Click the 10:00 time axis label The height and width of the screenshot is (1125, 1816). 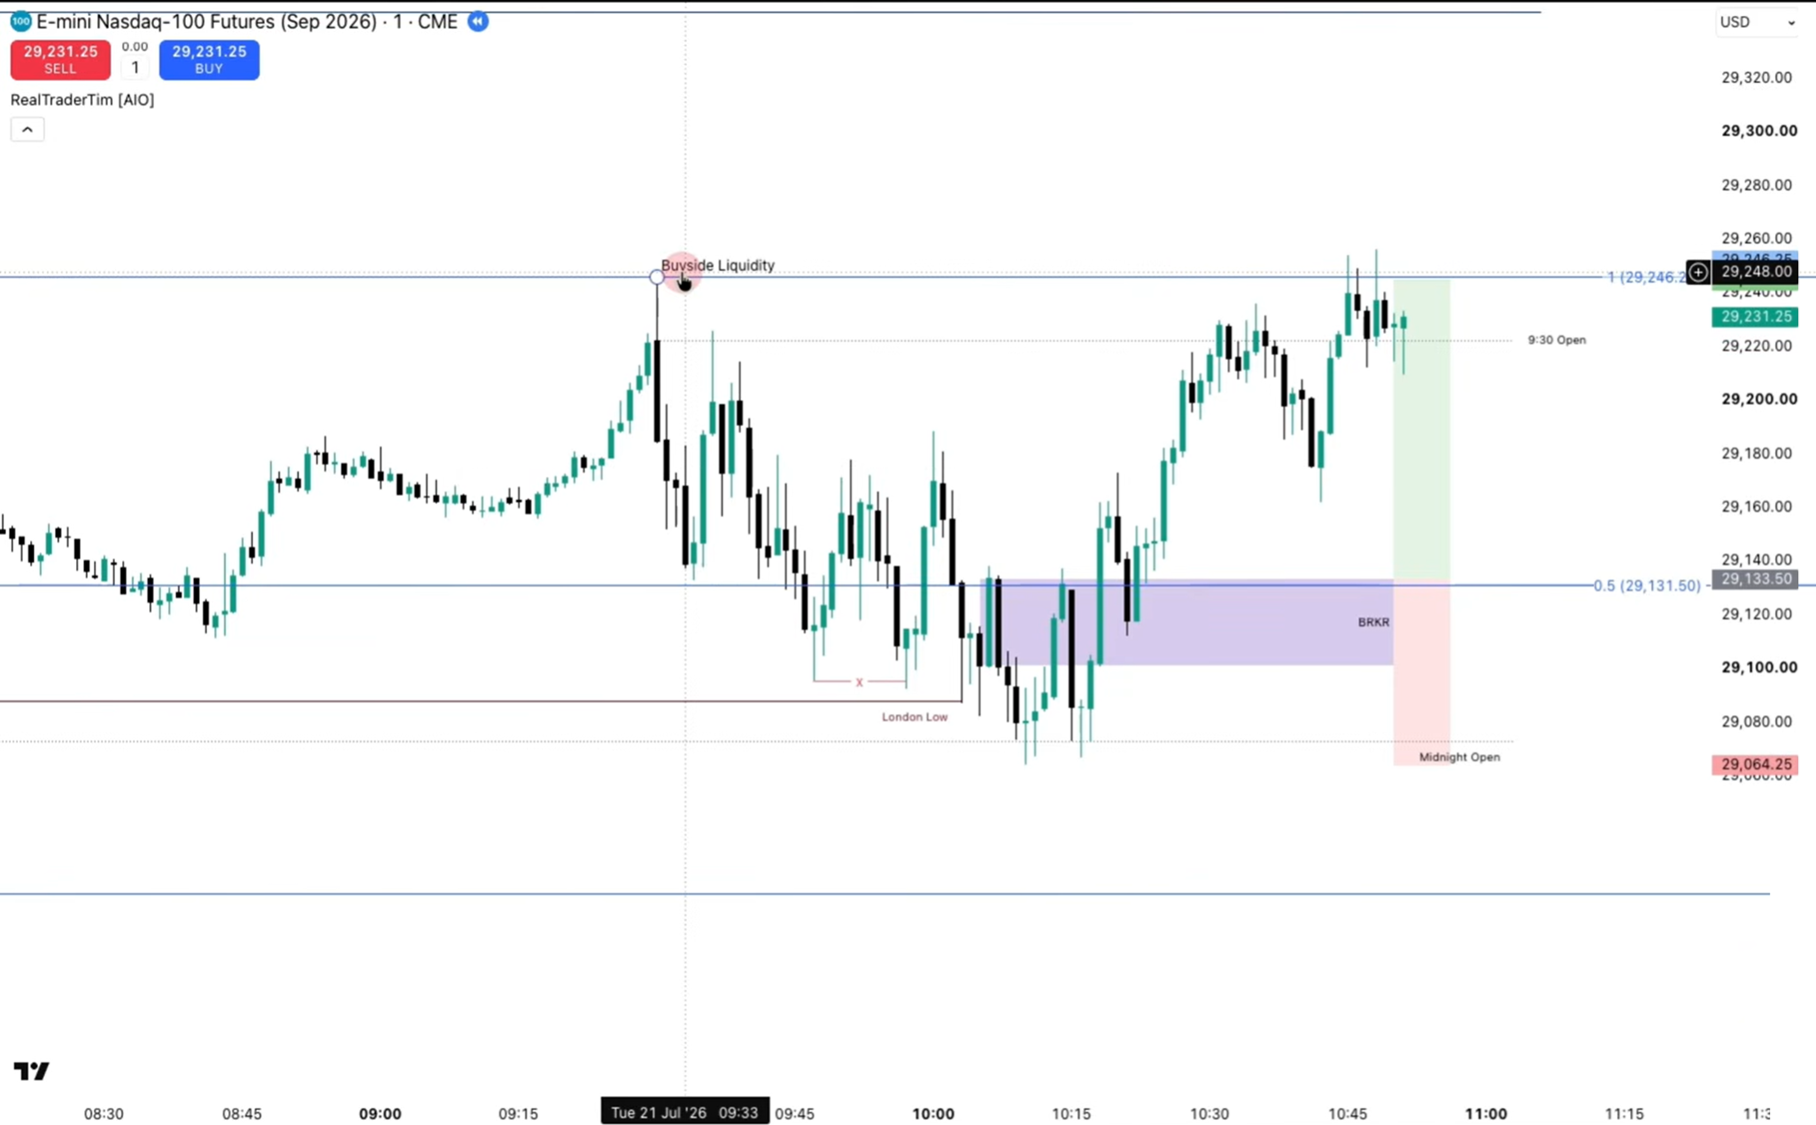pyautogui.click(x=933, y=1113)
